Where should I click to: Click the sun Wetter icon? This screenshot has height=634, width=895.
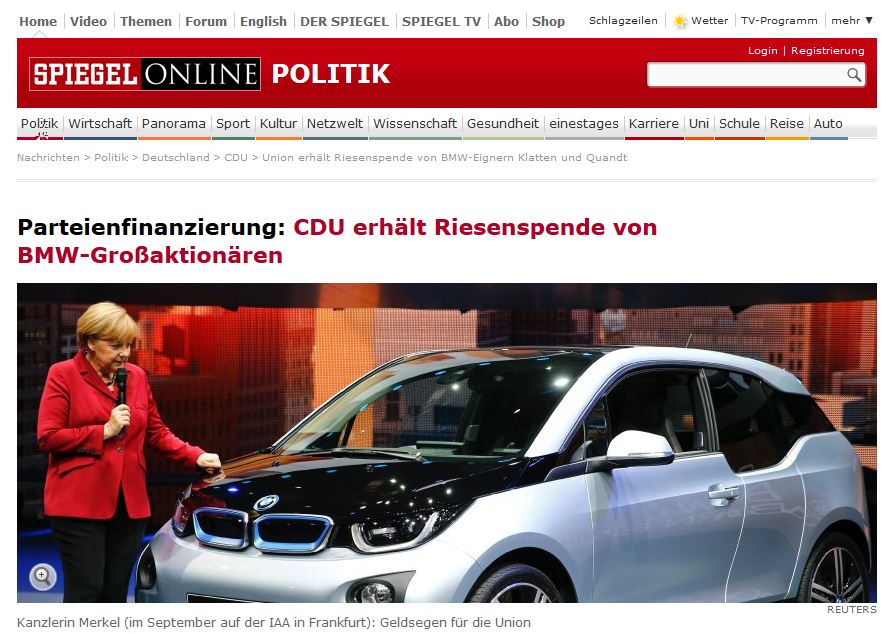coord(680,22)
